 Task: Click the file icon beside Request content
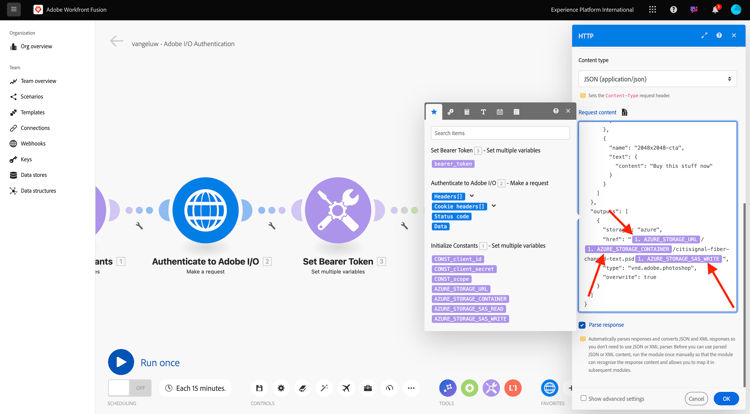coord(624,112)
